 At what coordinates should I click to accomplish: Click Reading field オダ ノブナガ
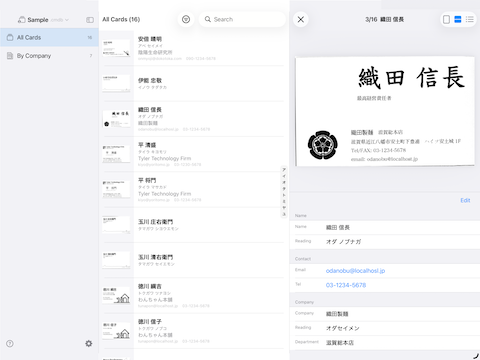pos(385,242)
